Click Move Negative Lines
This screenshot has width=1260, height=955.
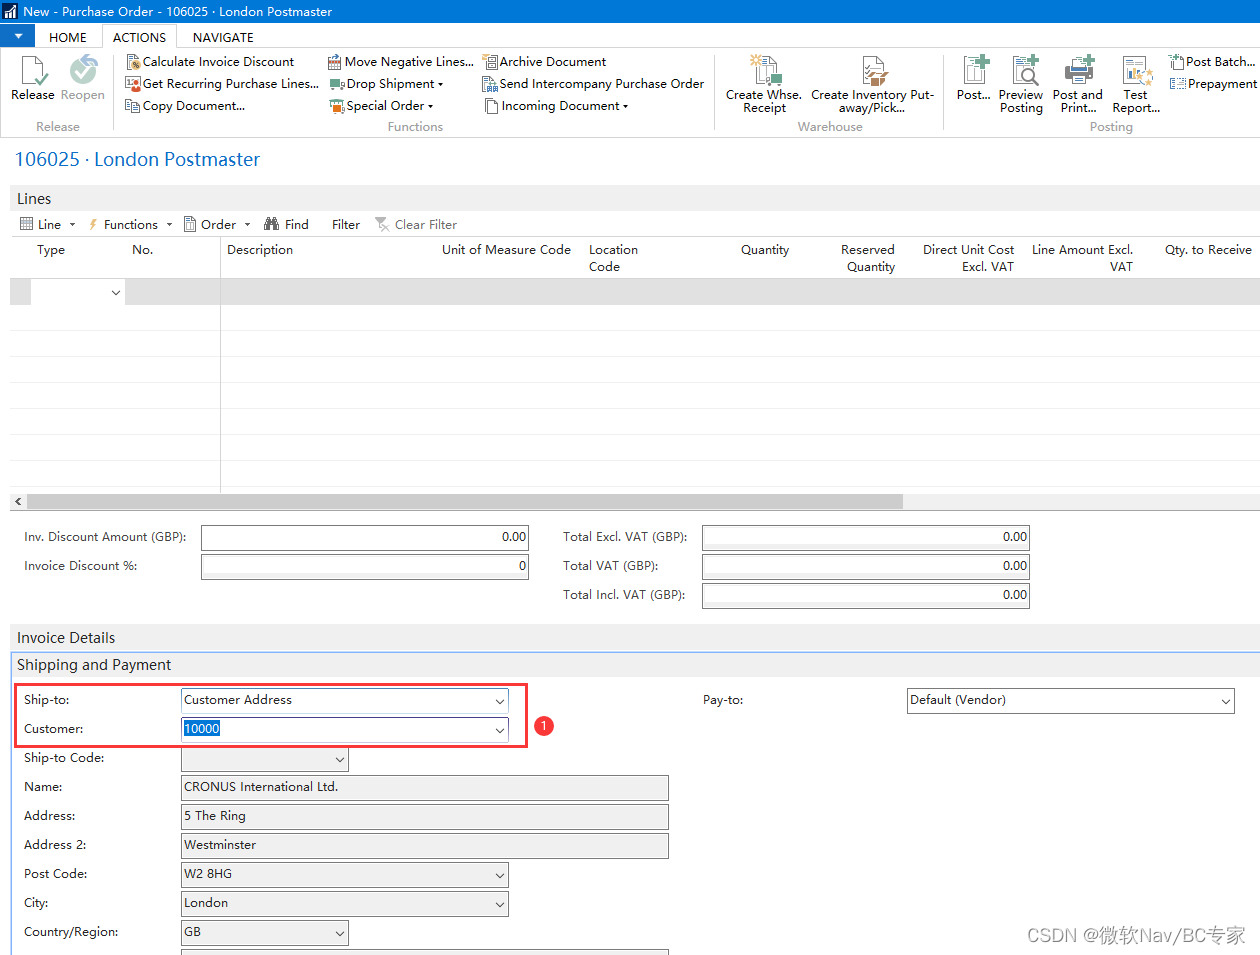[399, 61]
